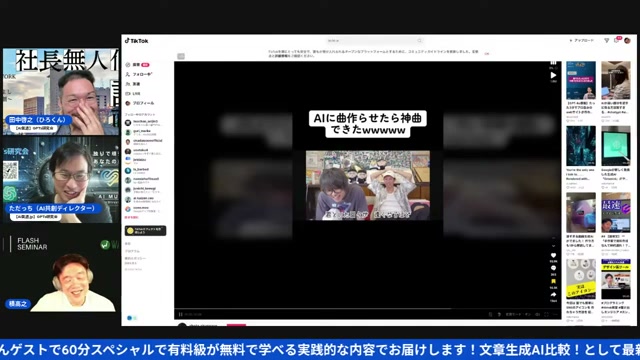640x360 pixels.
Task: Expand the pink see-more link under accounts
Action: (x=131, y=218)
